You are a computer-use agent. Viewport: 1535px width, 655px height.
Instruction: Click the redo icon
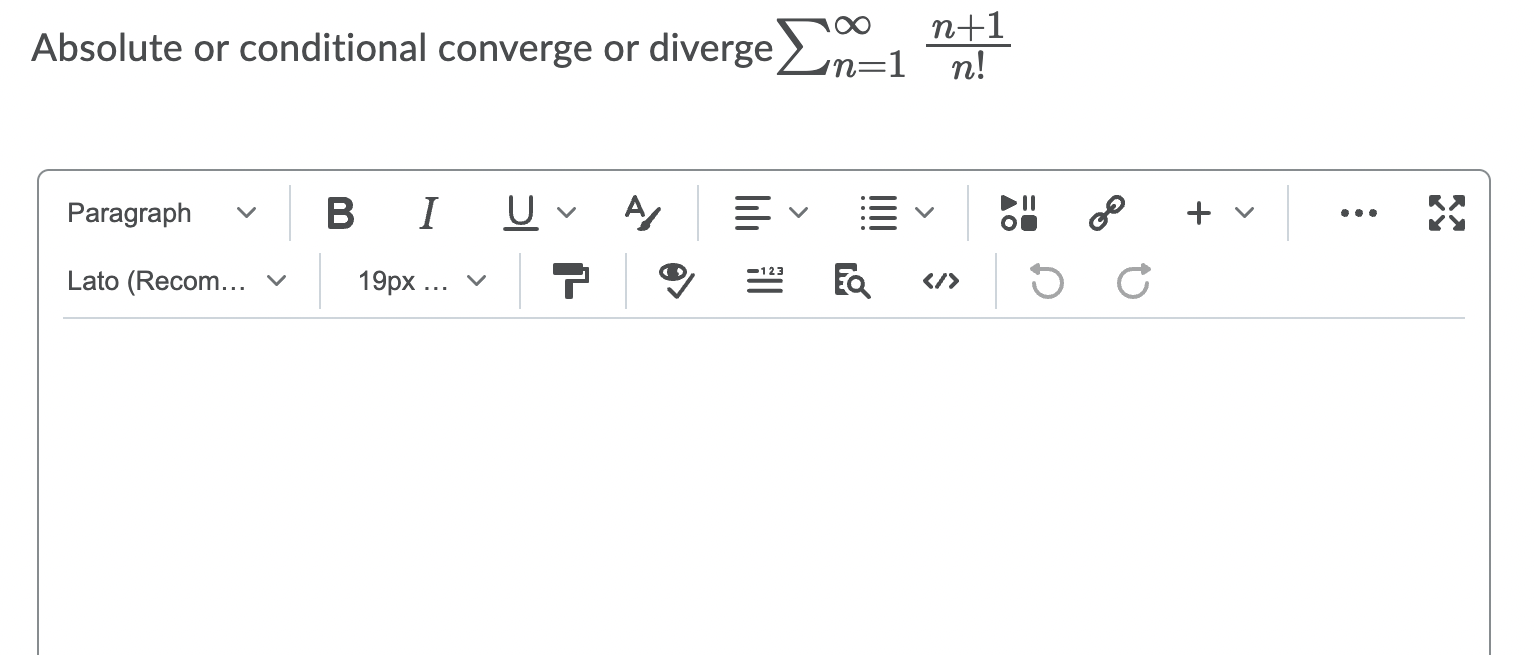point(1131,282)
